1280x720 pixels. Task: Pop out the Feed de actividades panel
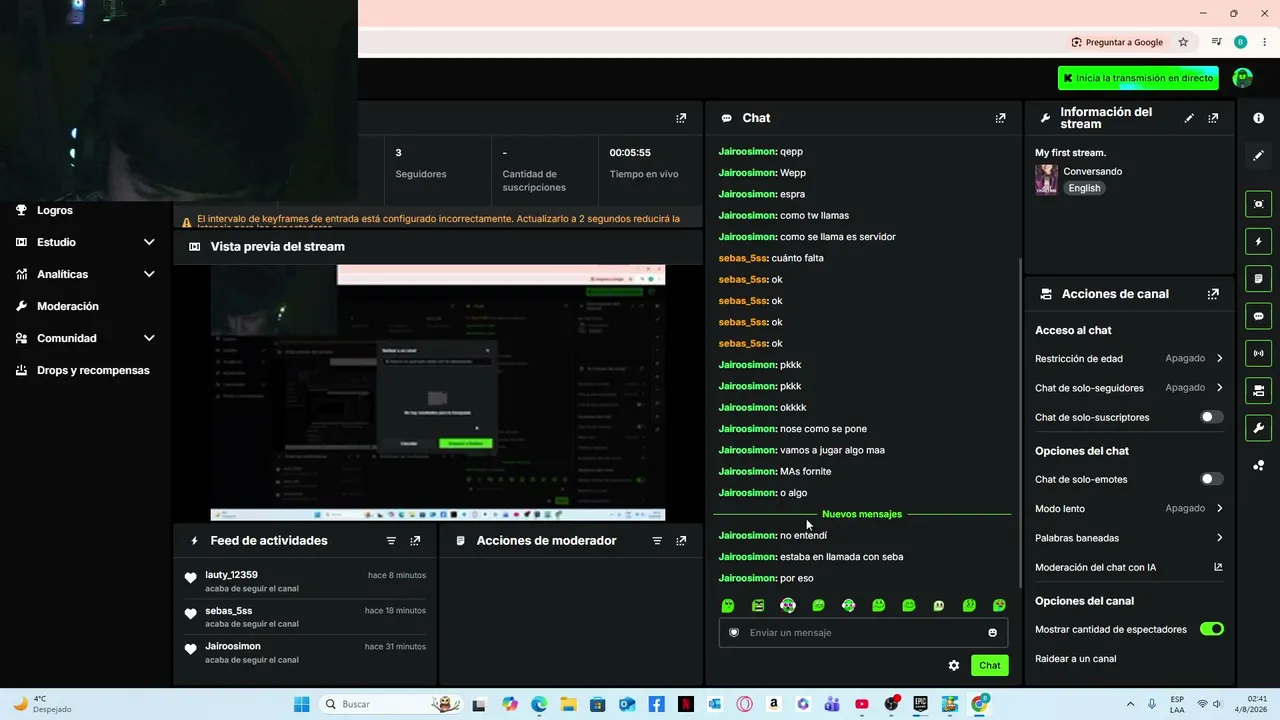(415, 541)
